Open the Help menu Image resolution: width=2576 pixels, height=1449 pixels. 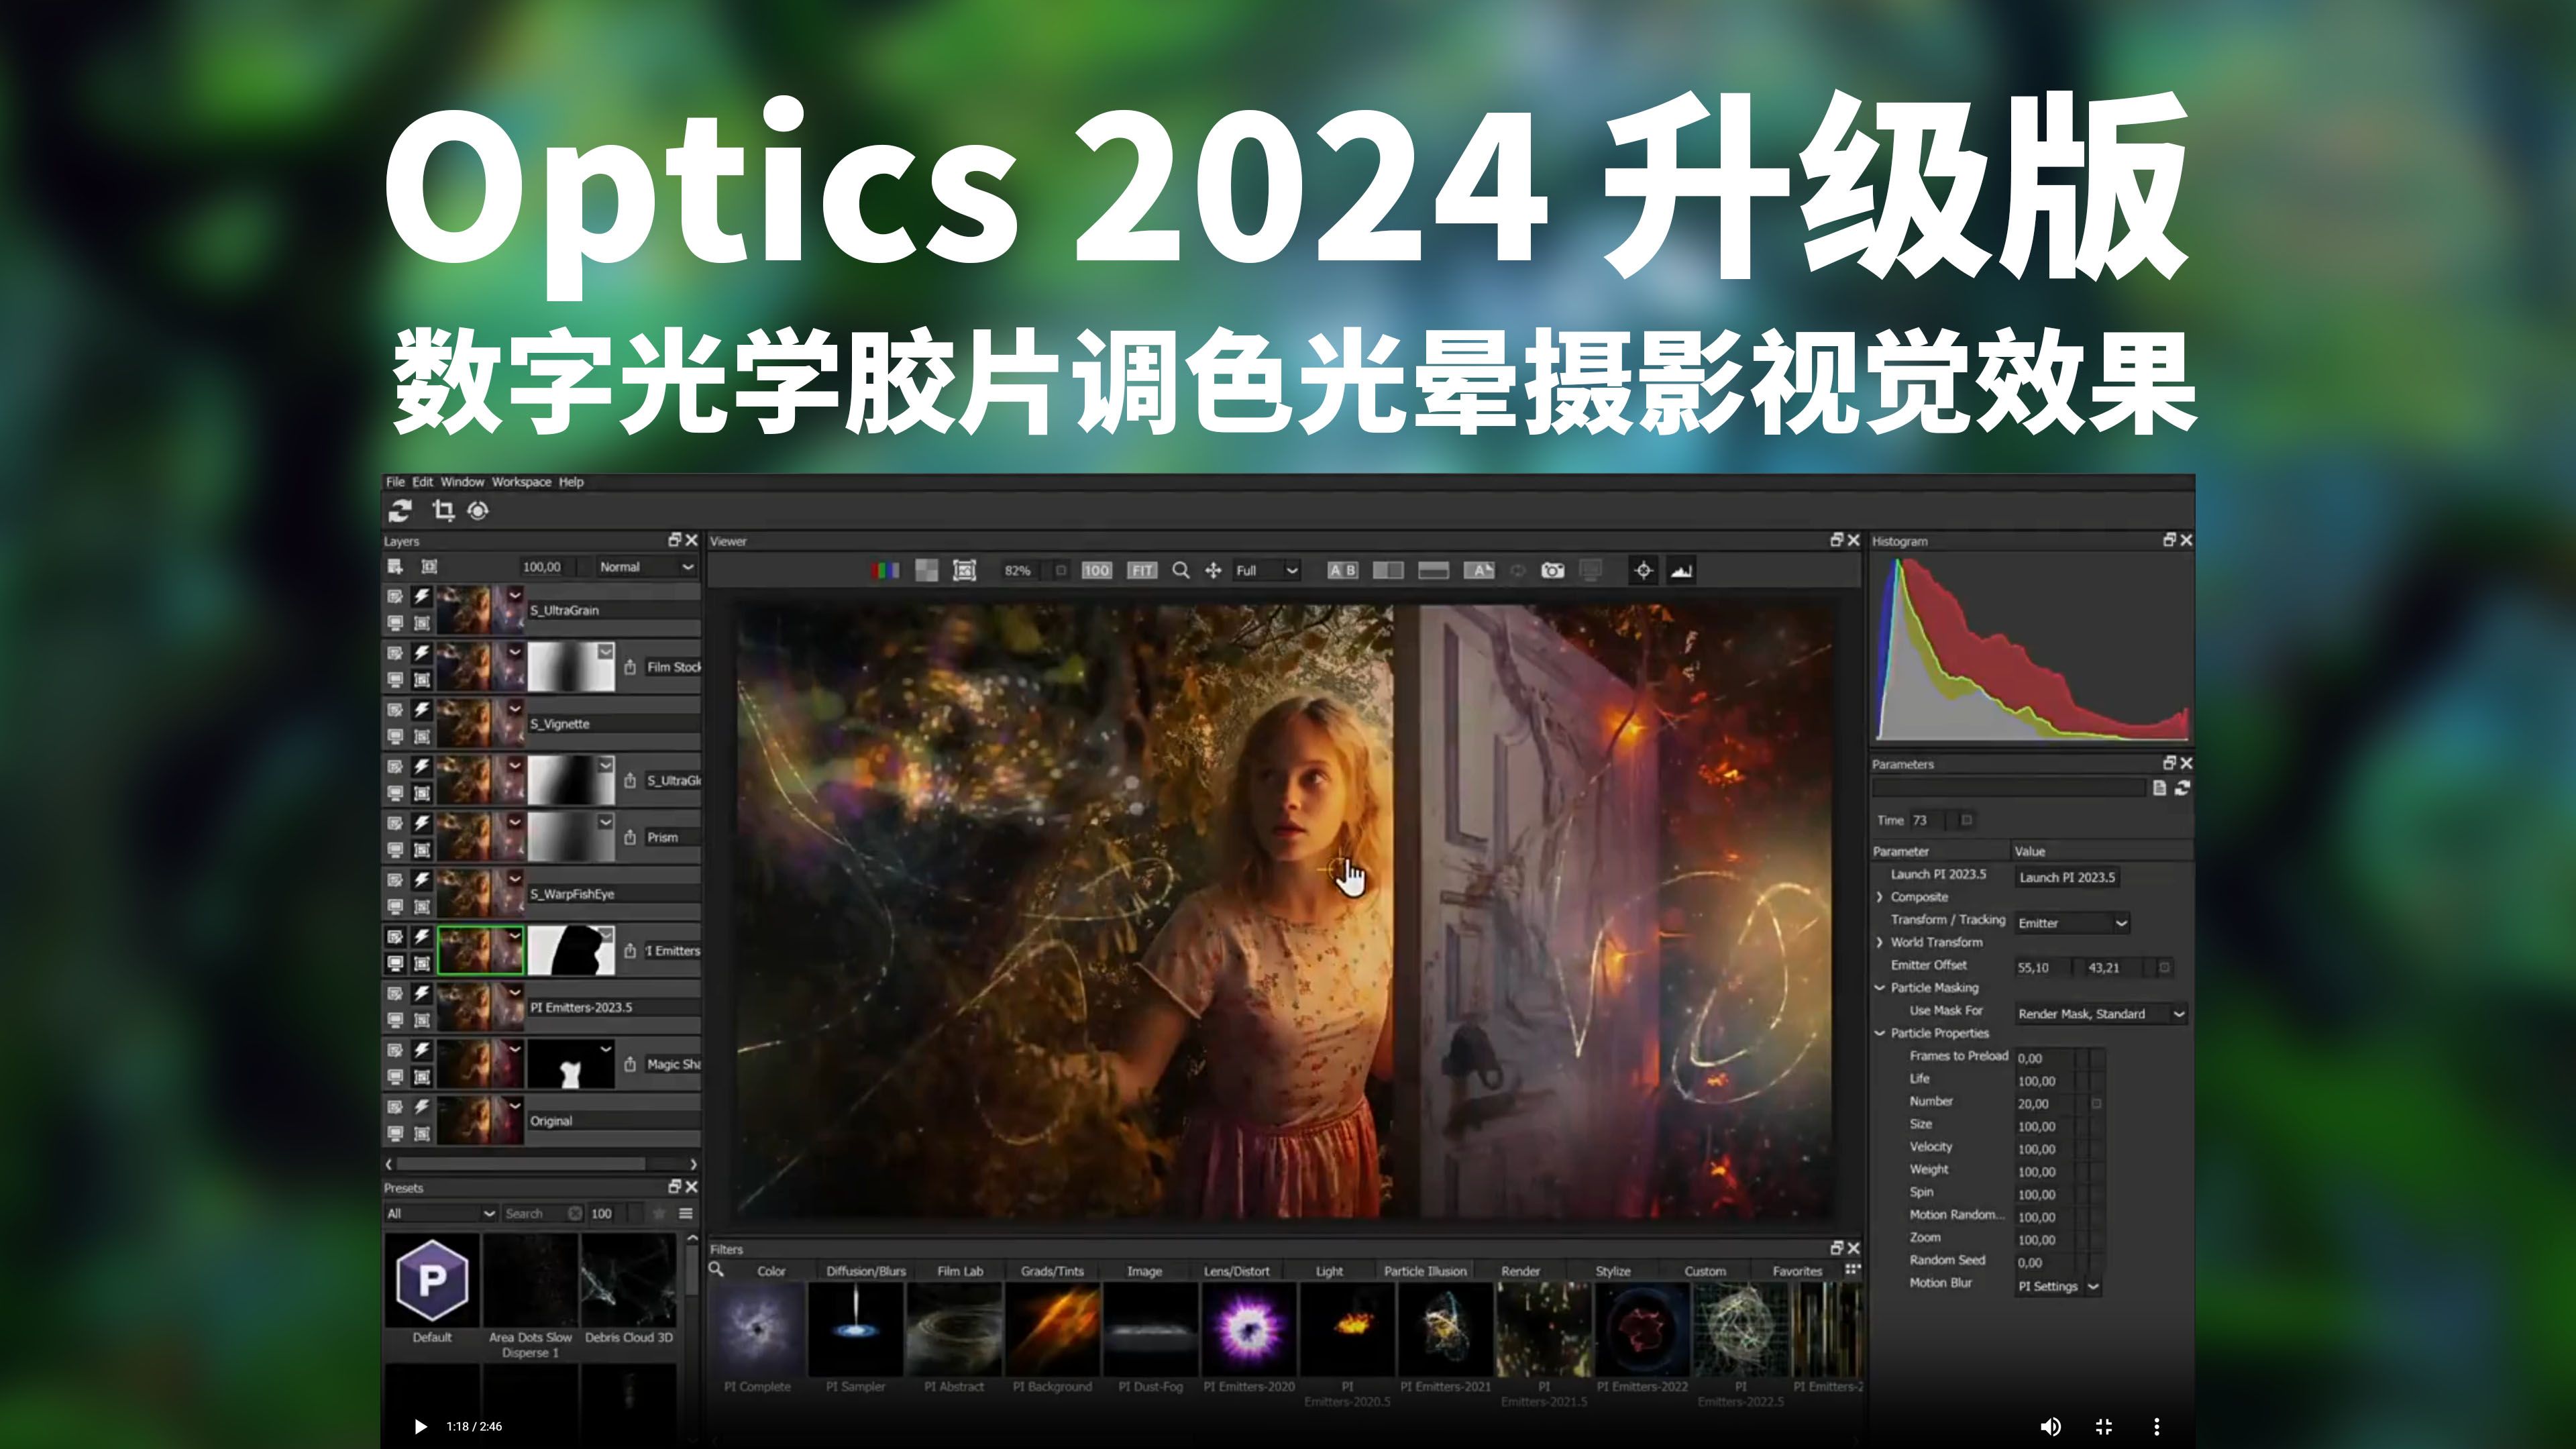pos(571,482)
